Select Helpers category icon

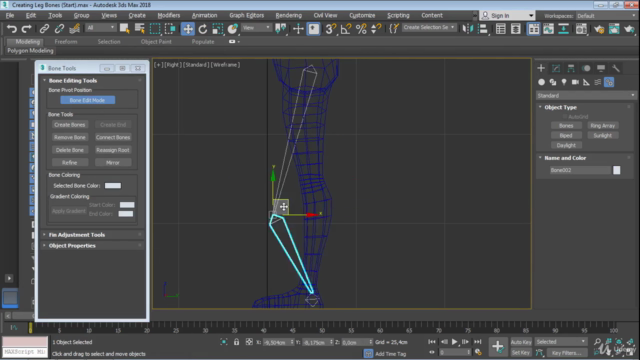pos(587,82)
